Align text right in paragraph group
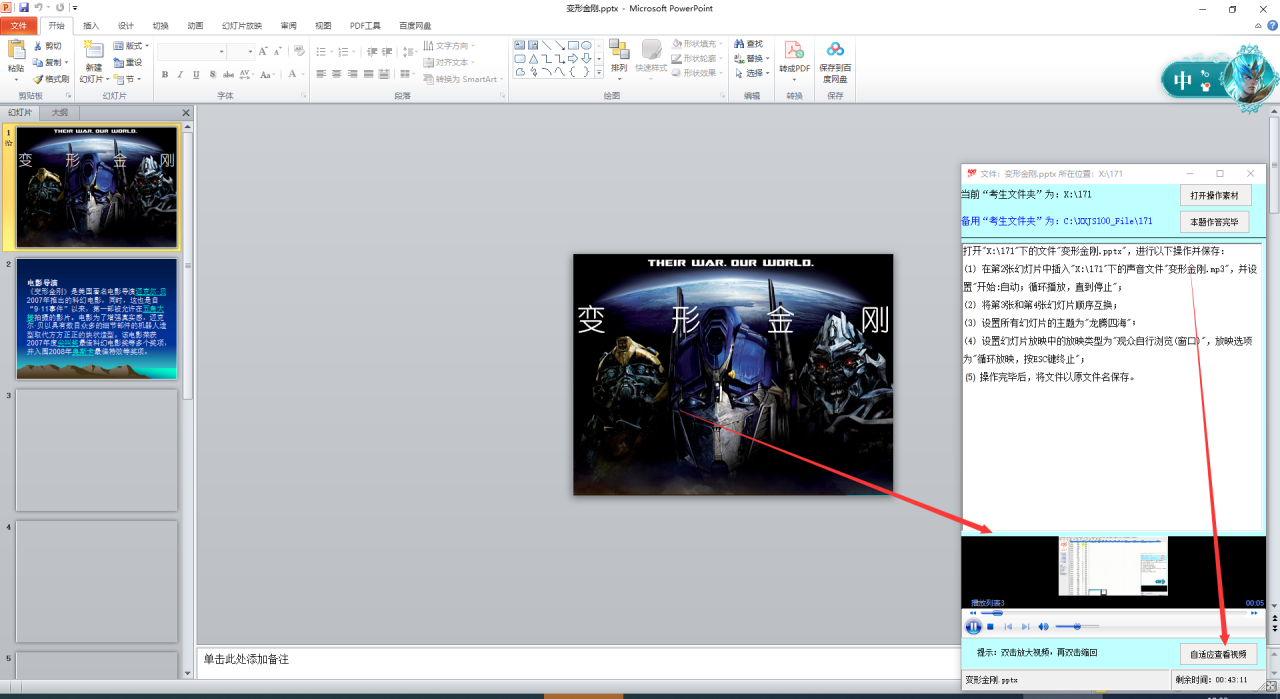 pos(354,74)
